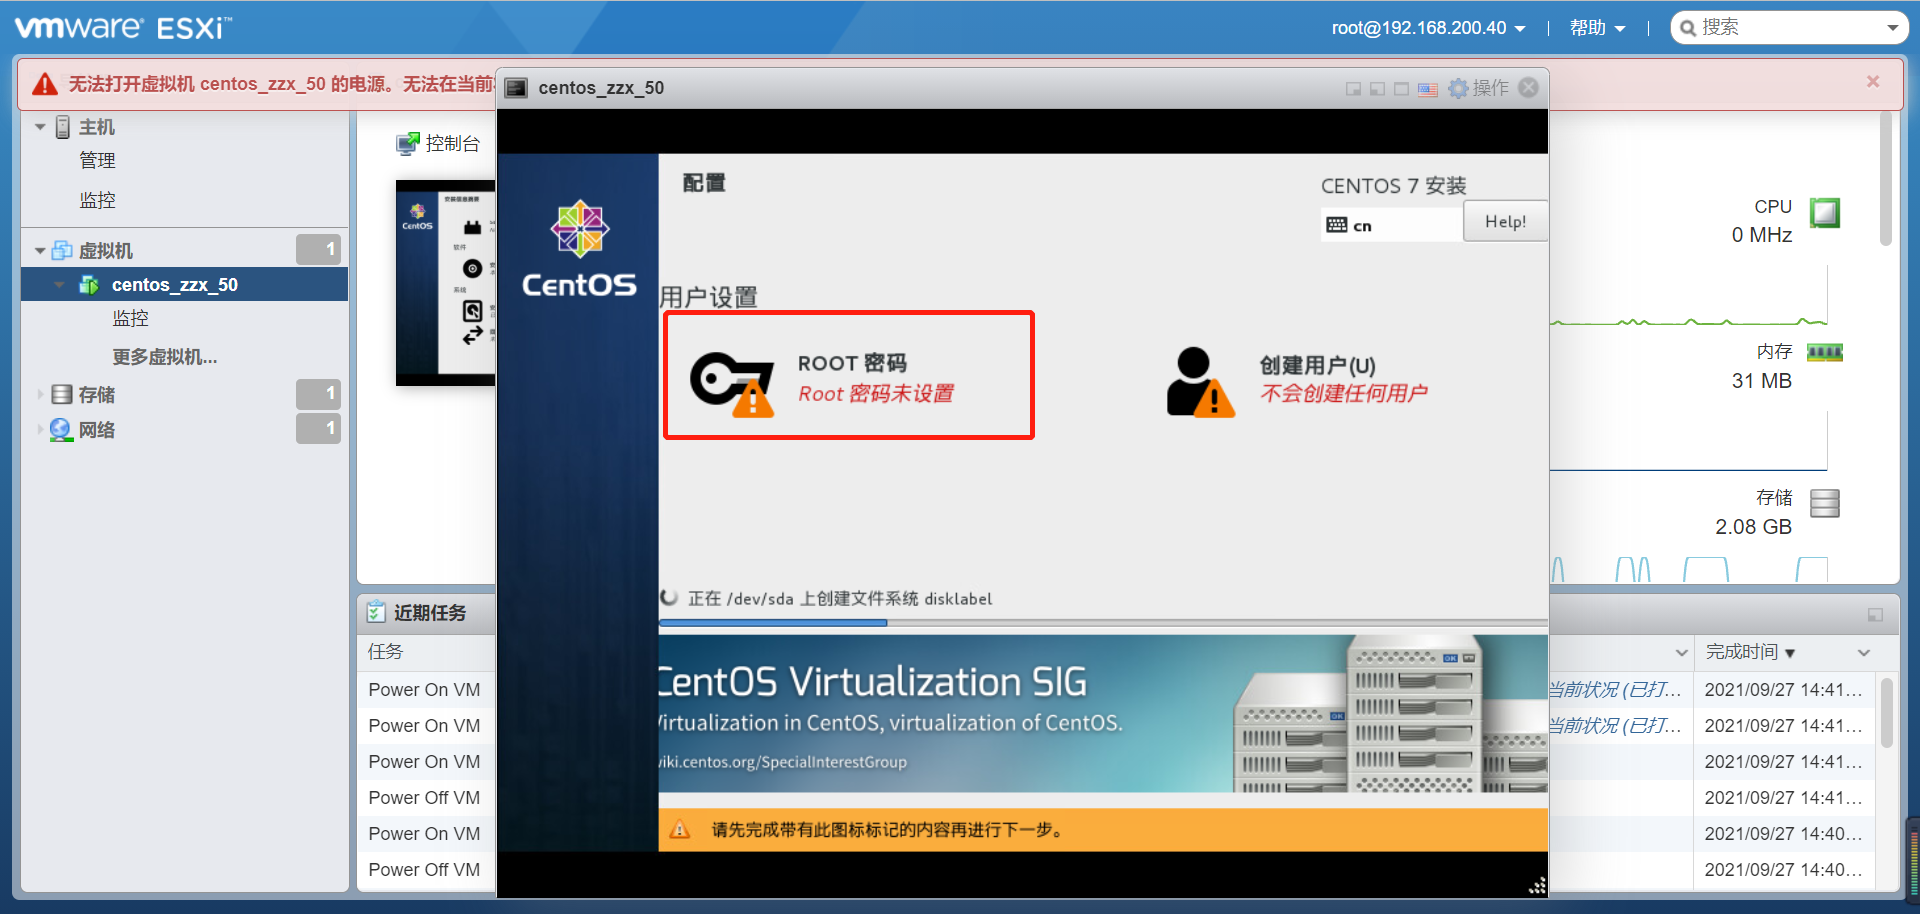The height and width of the screenshot is (914, 1920).
Task: Click the memory (内存) module icon
Action: coord(1825,352)
